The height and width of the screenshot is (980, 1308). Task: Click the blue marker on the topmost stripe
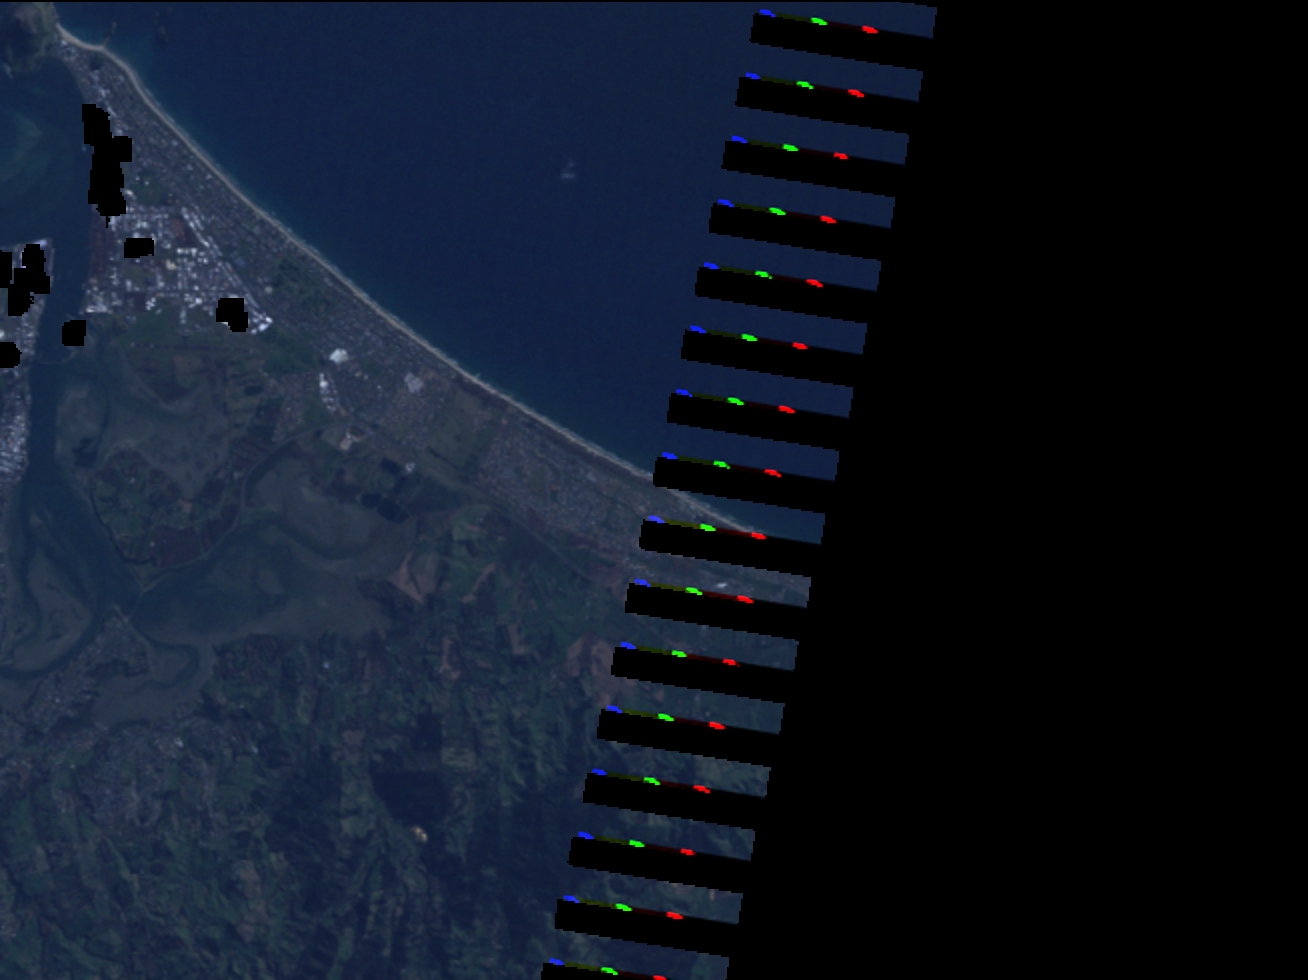tap(766, 13)
